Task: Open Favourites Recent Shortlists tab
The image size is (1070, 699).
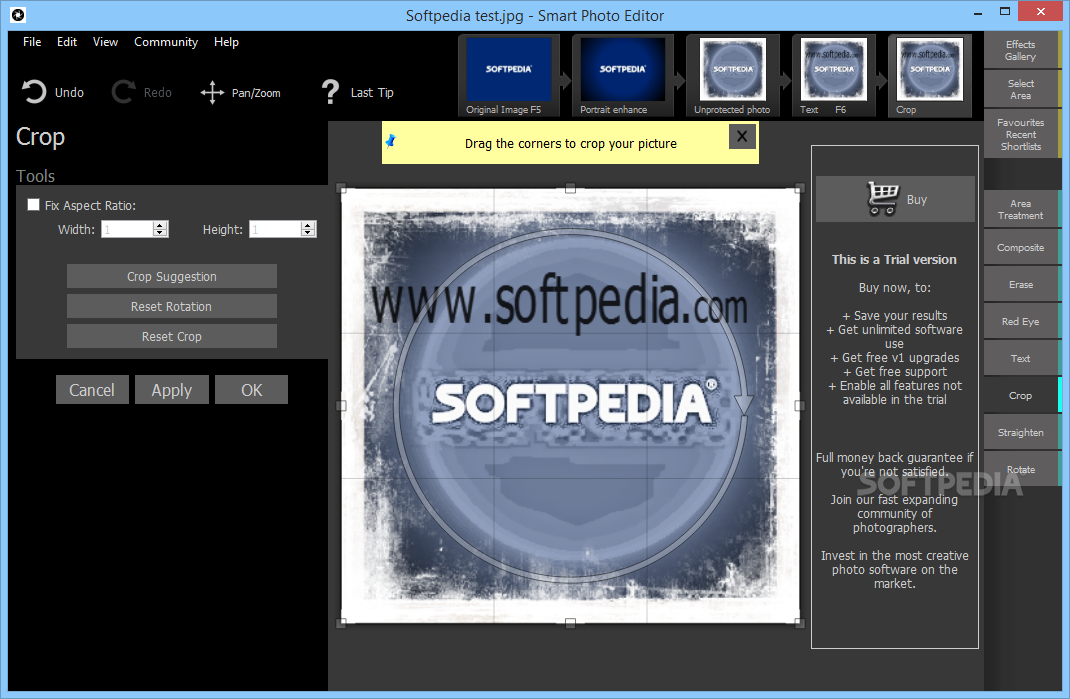Action: (x=1021, y=134)
